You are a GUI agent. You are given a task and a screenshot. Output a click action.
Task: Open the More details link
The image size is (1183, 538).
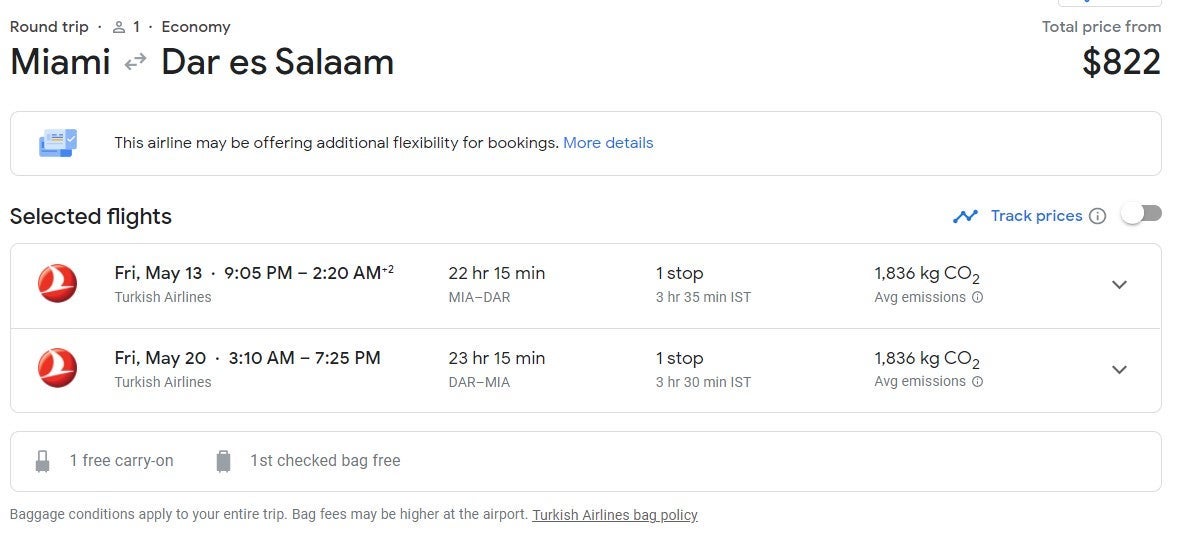608,143
